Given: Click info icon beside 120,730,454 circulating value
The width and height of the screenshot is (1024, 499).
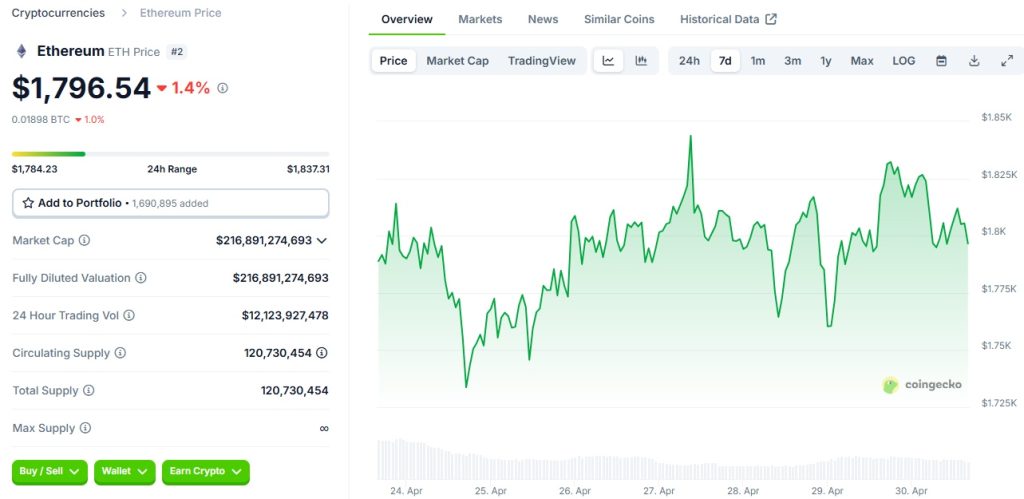Looking at the screenshot, I should pyautogui.click(x=322, y=353).
